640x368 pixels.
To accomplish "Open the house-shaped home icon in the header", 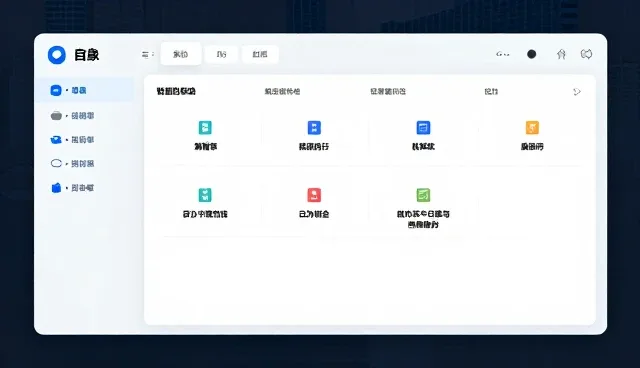I will pyautogui.click(x=561, y=54).
